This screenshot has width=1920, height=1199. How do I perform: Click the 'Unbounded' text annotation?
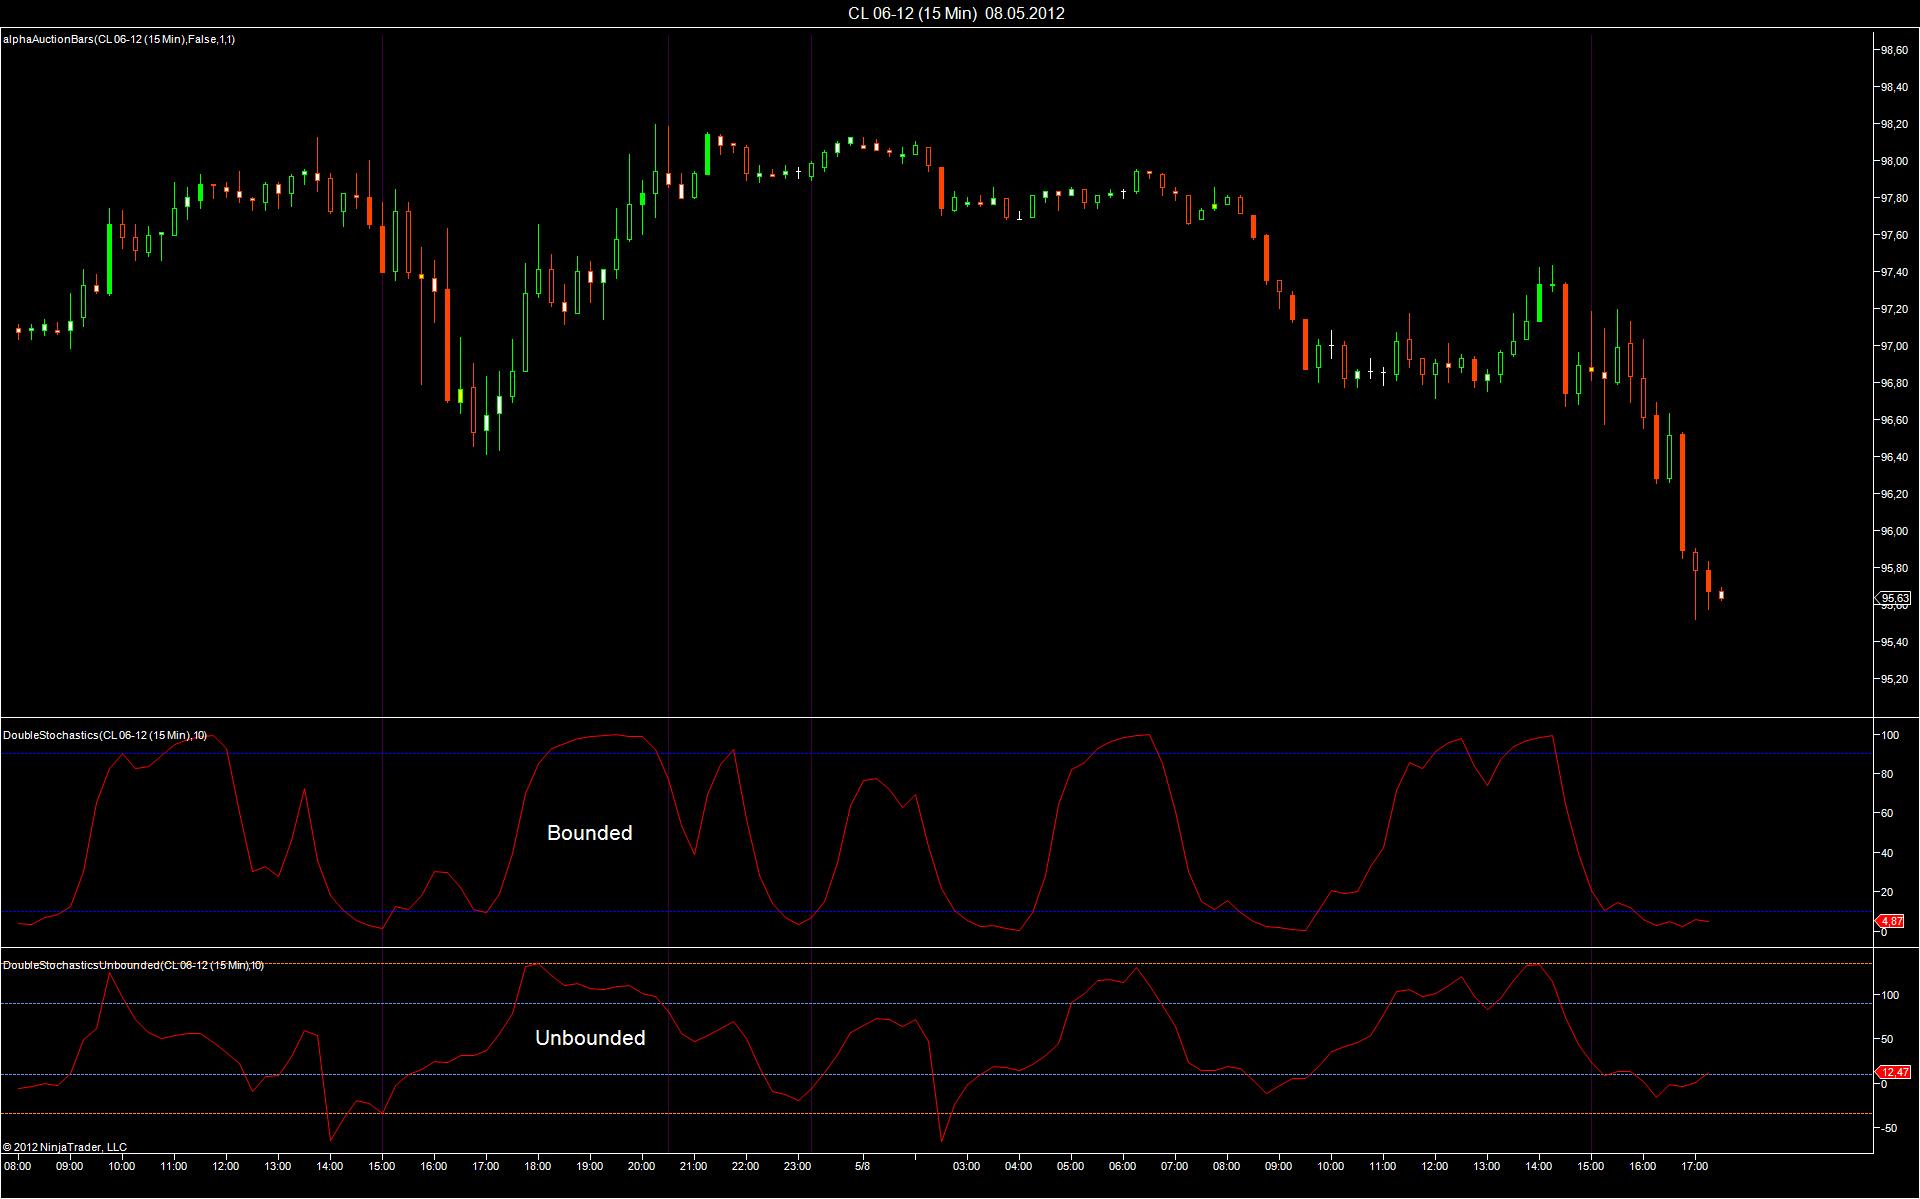click(590, 1038)
